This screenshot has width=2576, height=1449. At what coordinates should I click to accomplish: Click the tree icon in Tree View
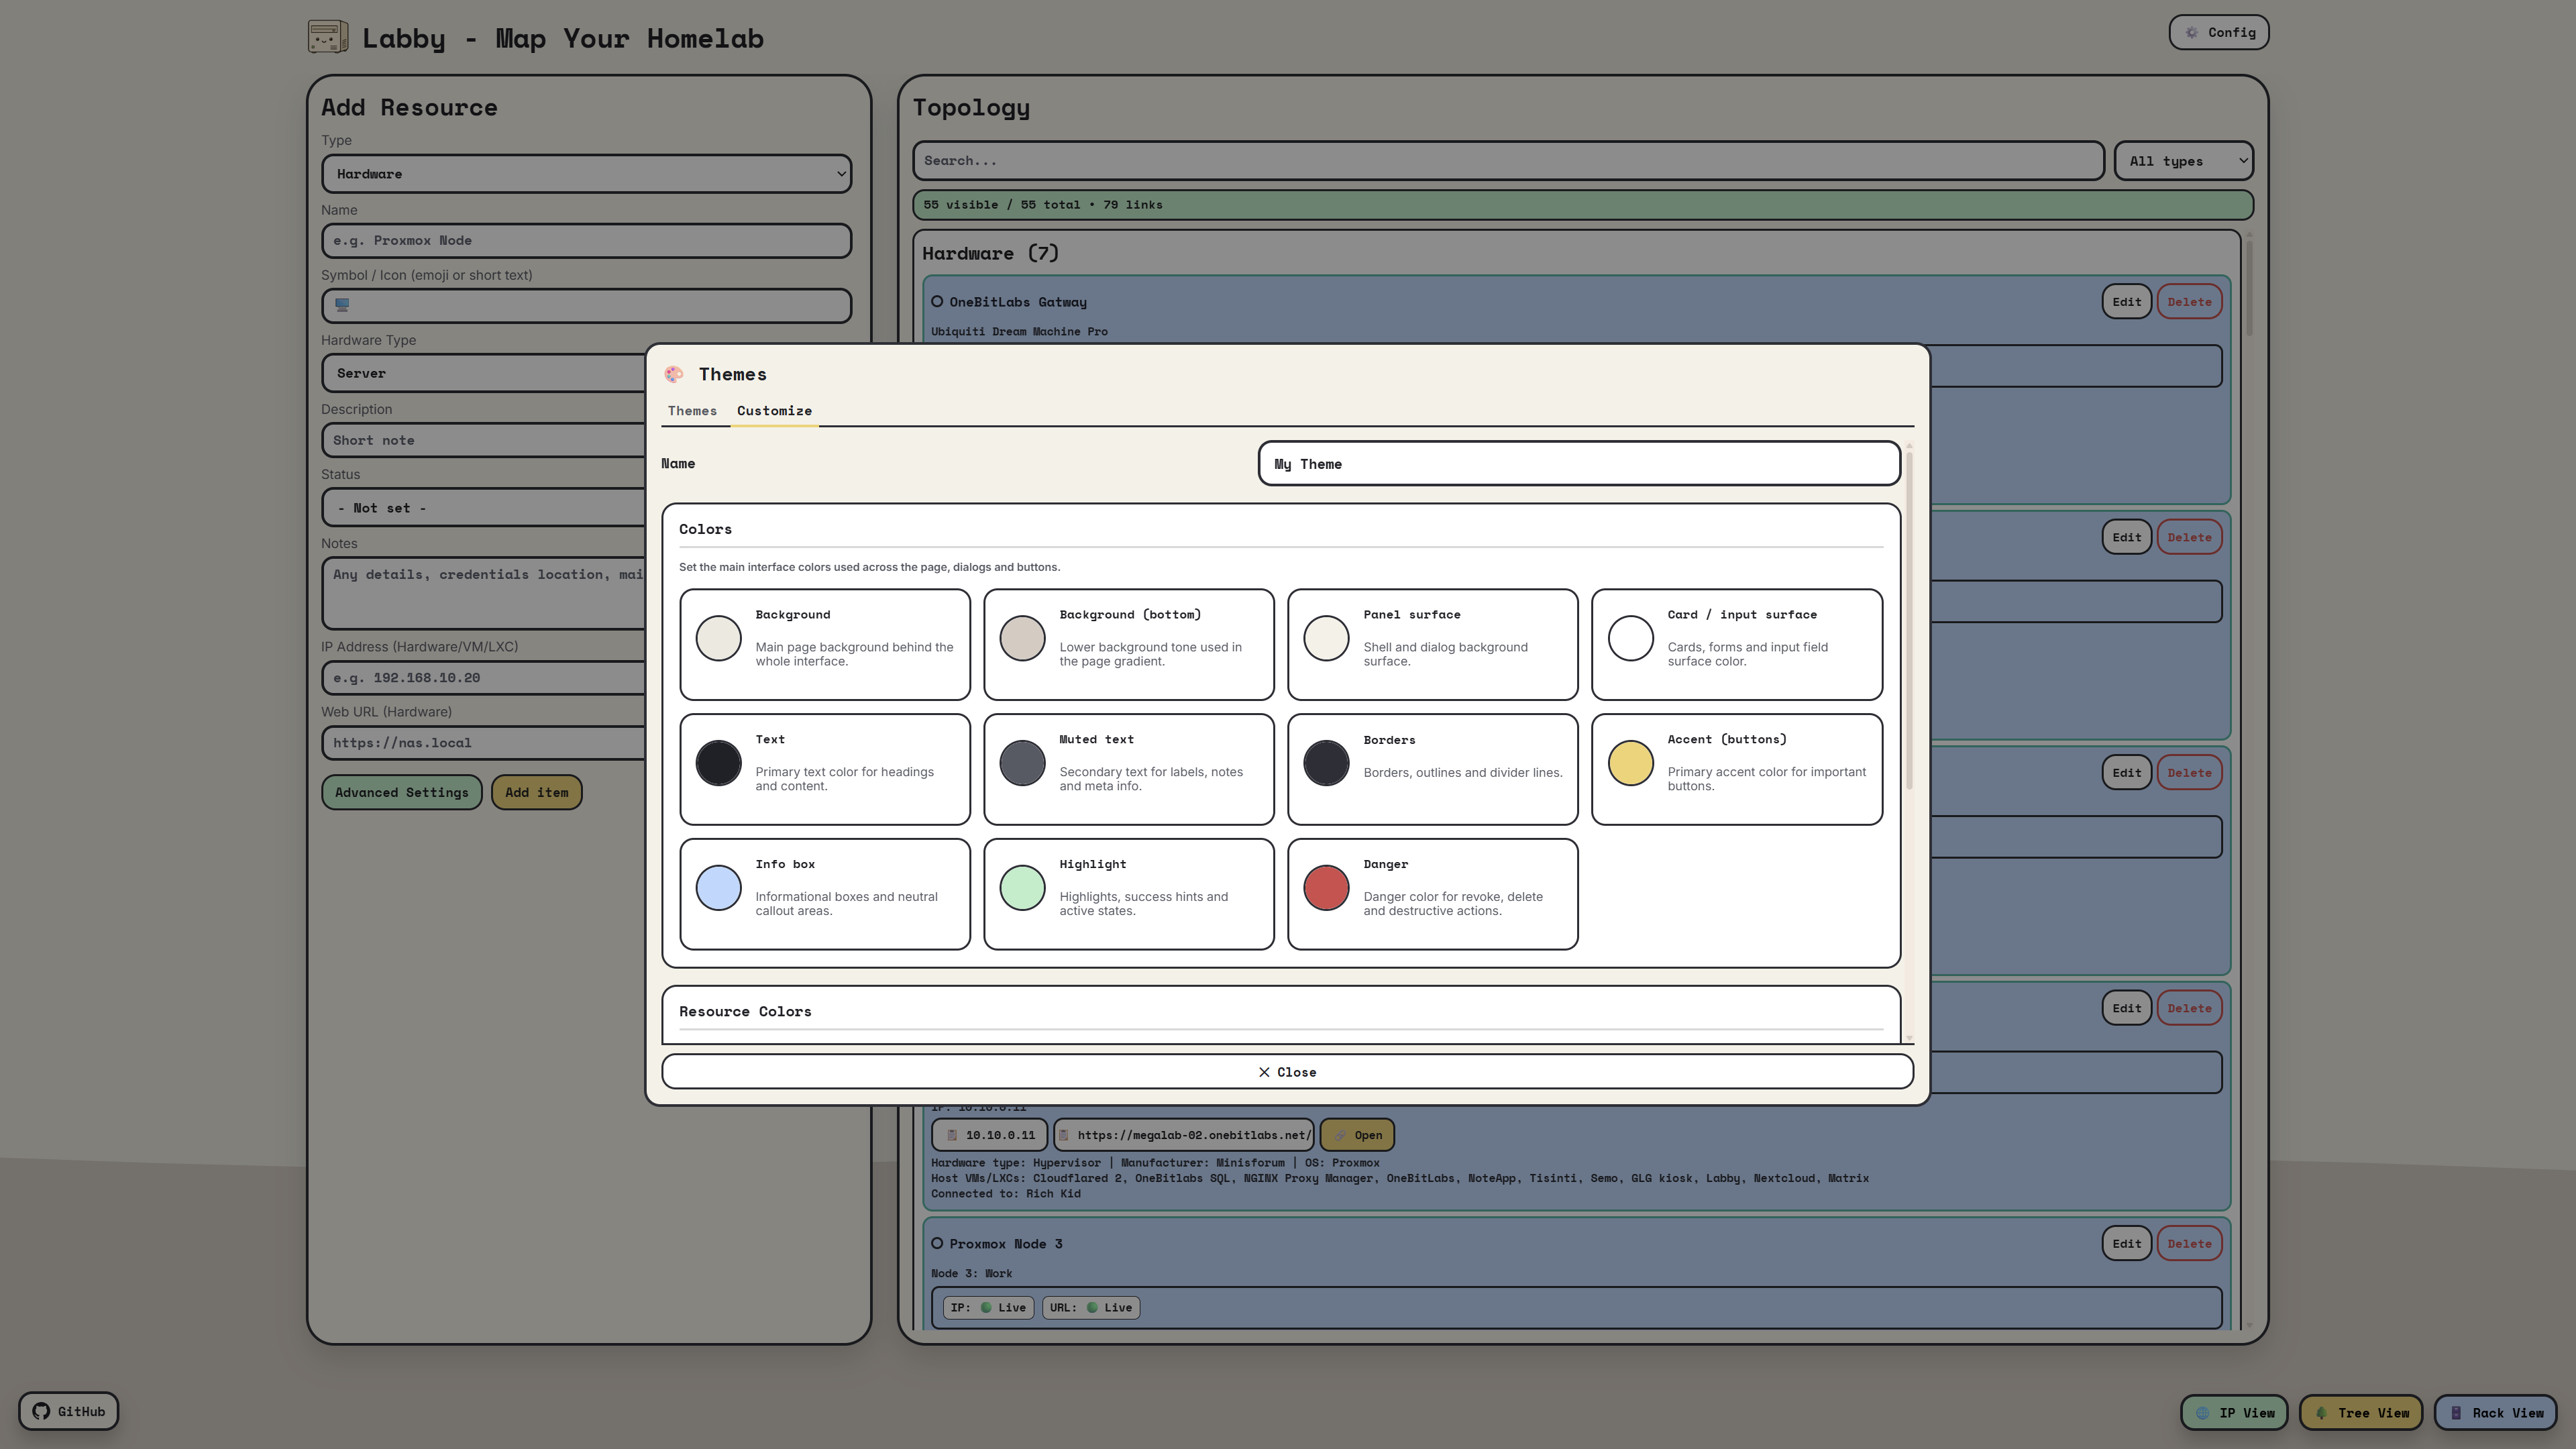click(x=2321, y=1413)
